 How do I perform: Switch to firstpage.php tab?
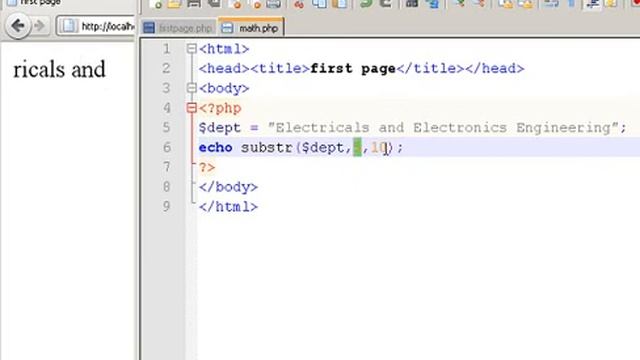click(x=178, y=28)
